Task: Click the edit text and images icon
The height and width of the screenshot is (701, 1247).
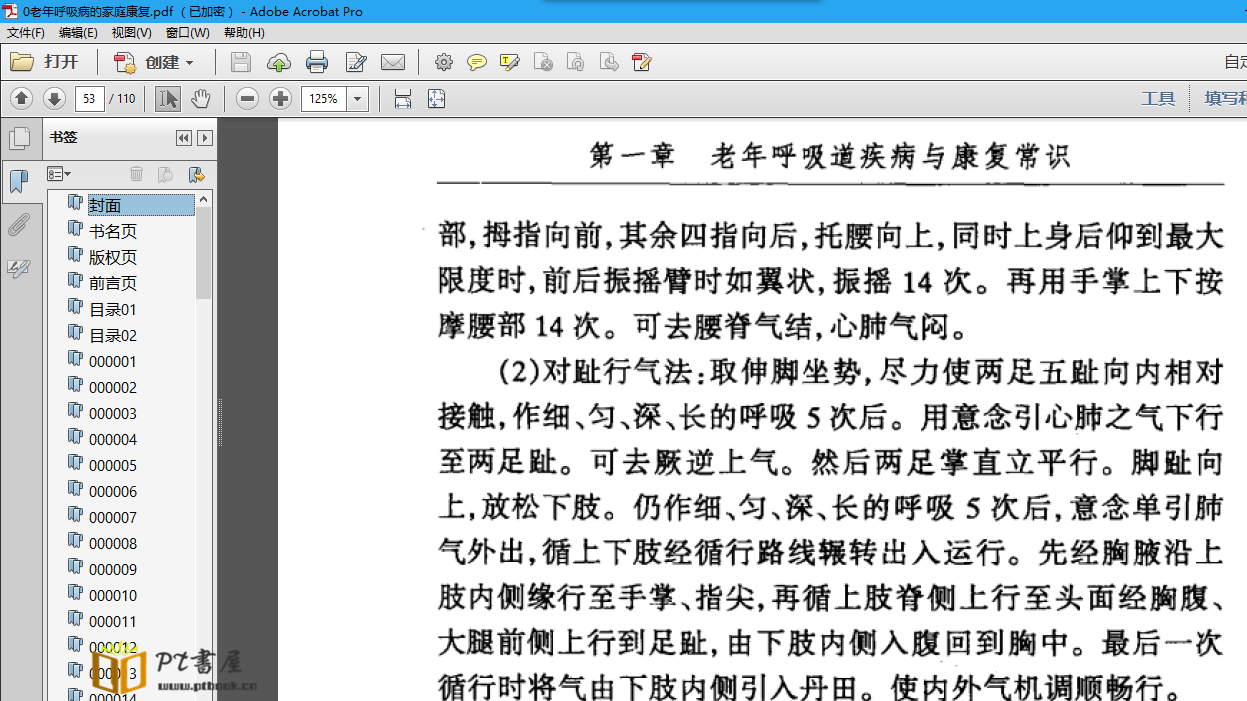Action: pyautogui.click(x=356, y=62)
